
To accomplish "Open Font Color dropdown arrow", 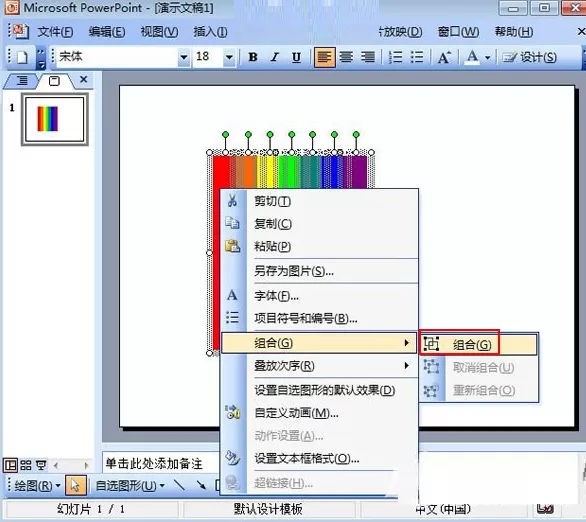I will click(488, 58).
